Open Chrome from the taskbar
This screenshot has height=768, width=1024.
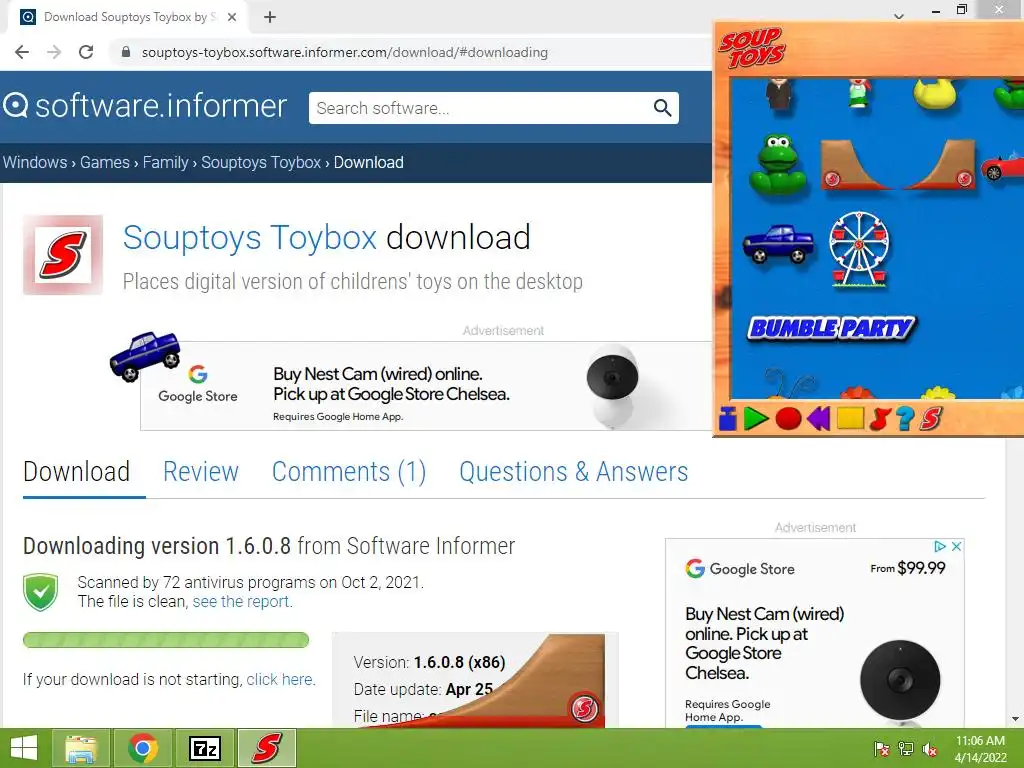[x=143, y=748]
